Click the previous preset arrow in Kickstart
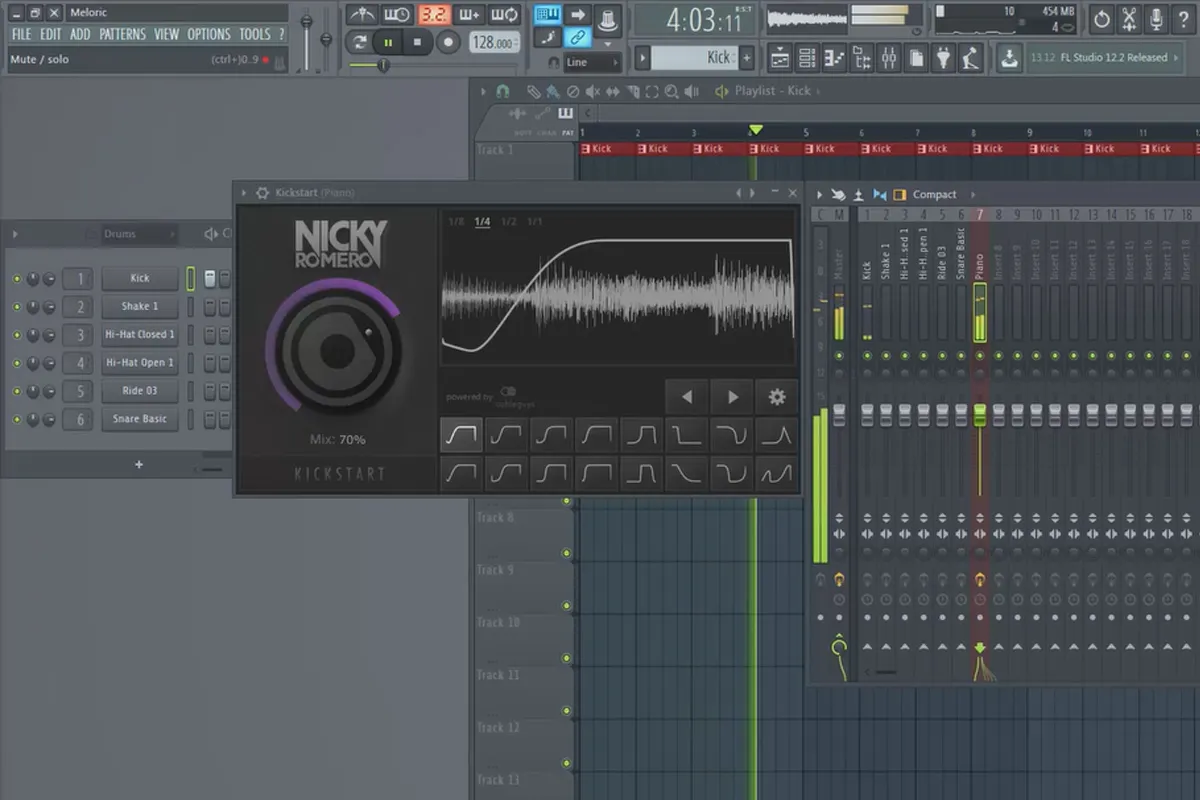The height and width of the screenshot is (800, 1200). pyautogui.click(x=686, y=397)
